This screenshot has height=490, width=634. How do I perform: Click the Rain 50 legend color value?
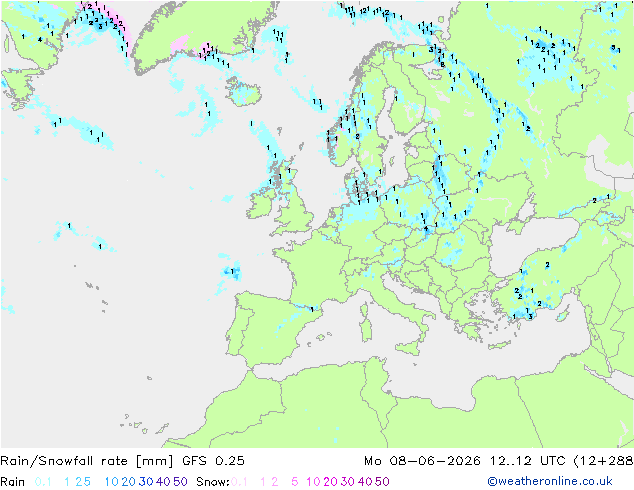click(180, 482)
